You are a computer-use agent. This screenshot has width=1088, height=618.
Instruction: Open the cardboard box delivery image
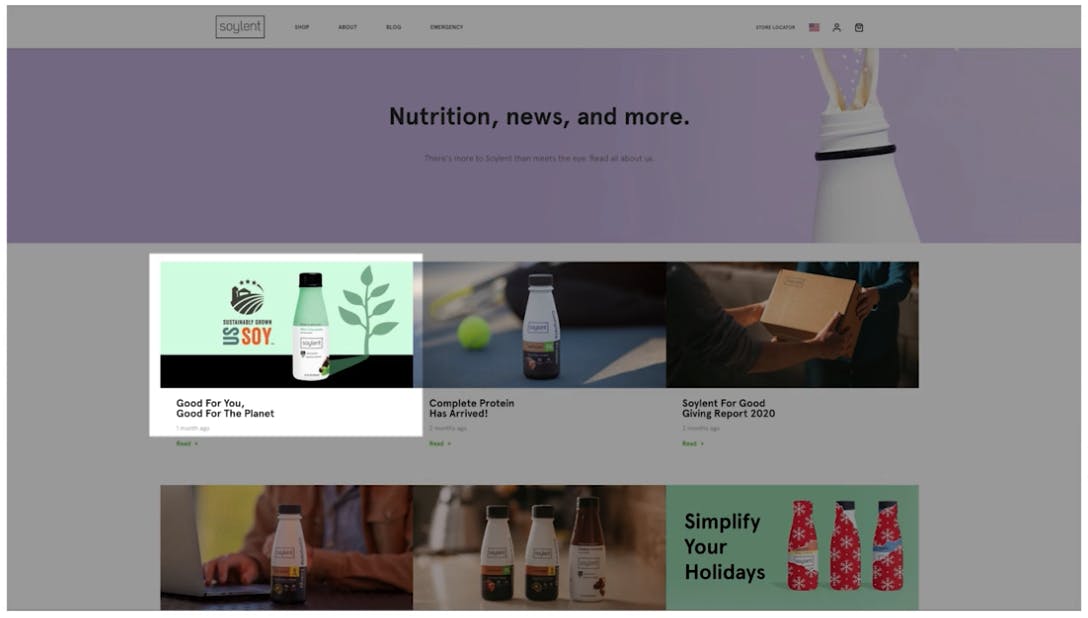click(x=792, y=325)
